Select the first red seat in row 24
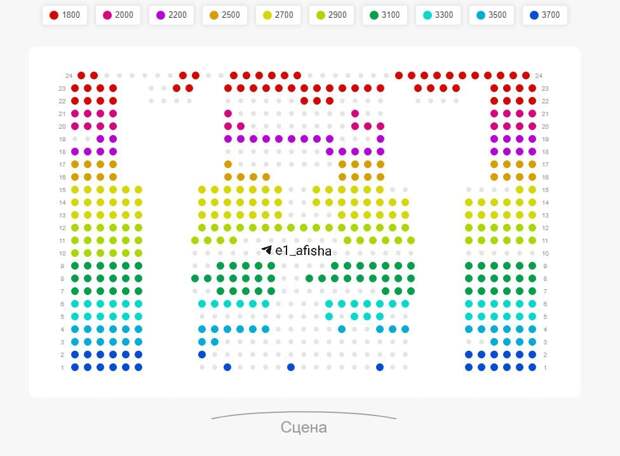 (x=82, y=75)
